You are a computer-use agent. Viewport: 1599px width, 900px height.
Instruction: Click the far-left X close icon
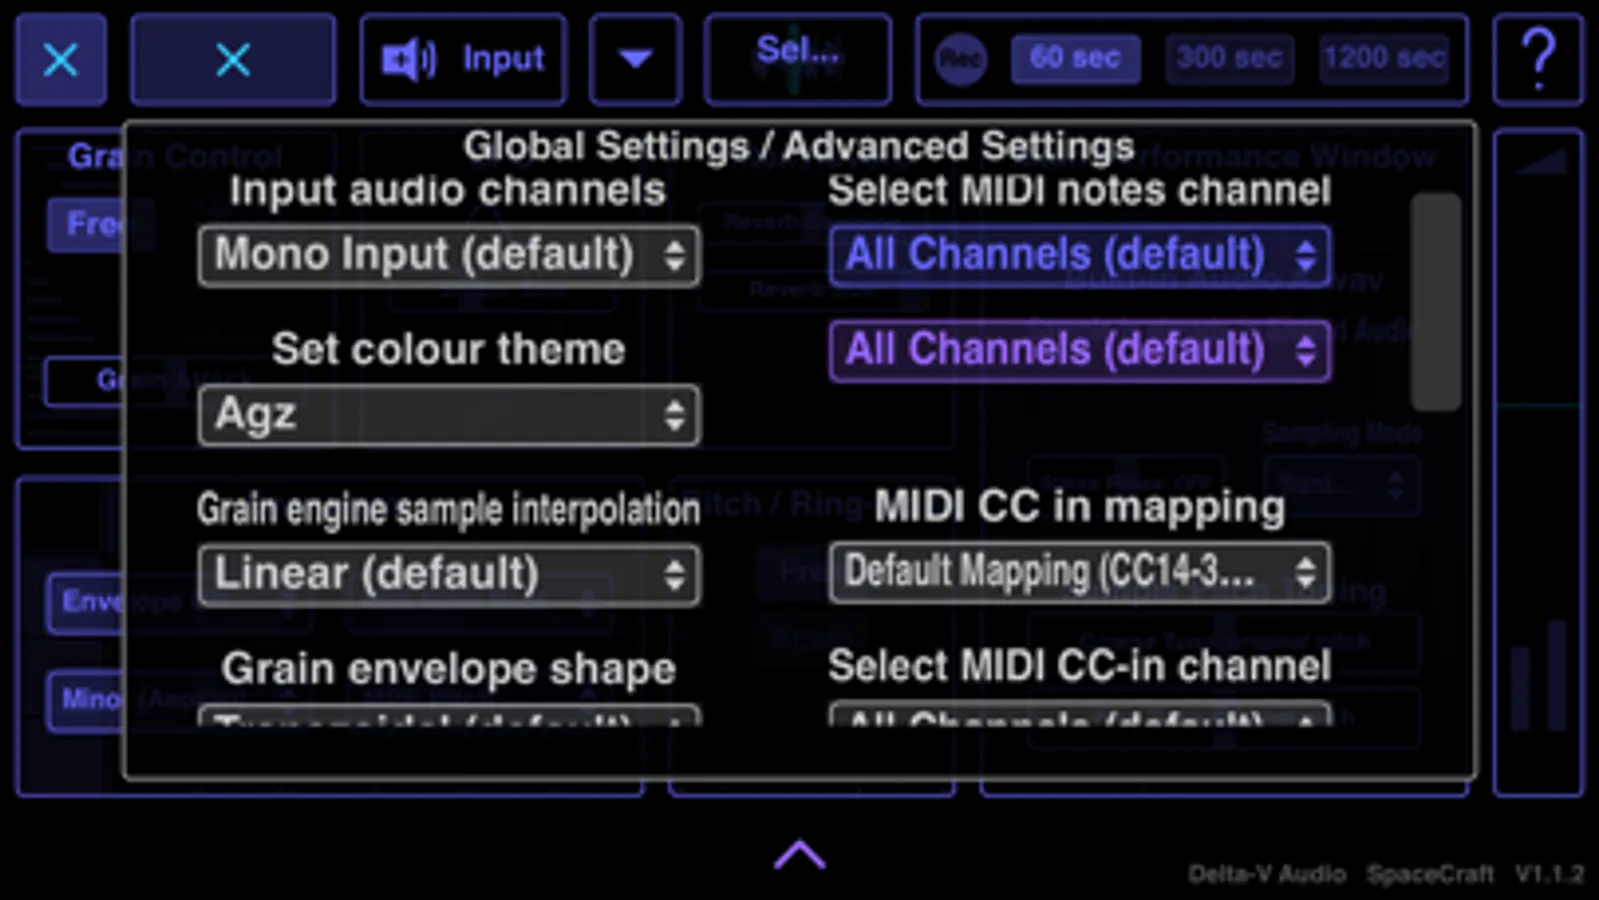pyautogui.click(x=61, y=60)
